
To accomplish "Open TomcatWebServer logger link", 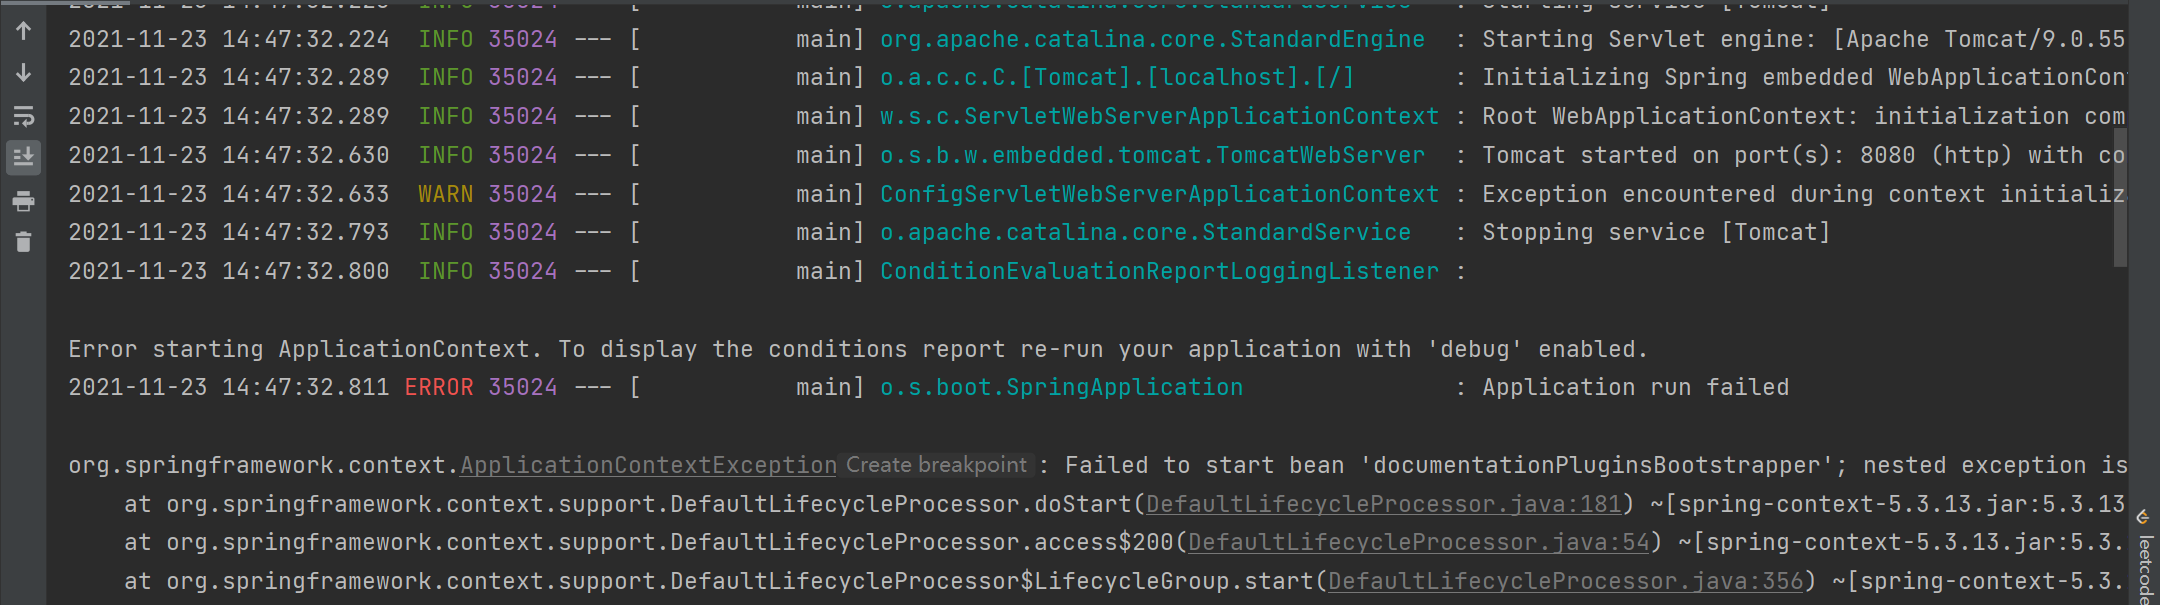I will point(1151,154).
